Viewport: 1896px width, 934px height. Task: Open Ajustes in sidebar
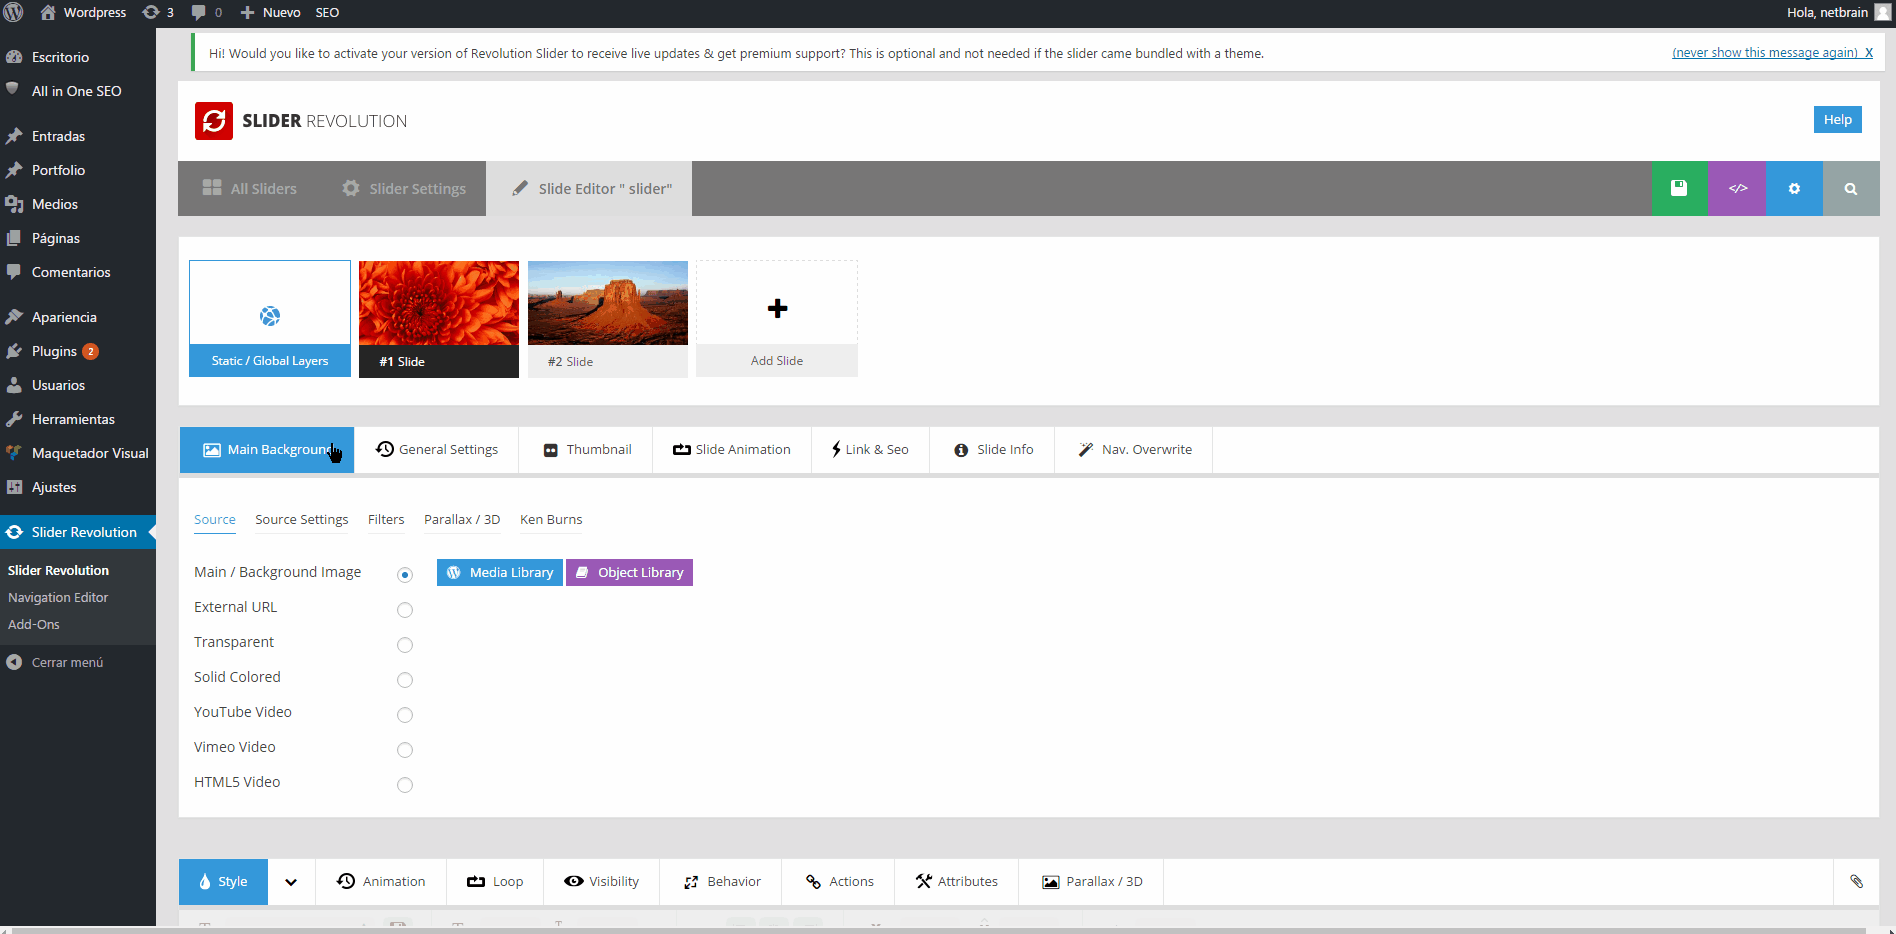tap(54, 487)
